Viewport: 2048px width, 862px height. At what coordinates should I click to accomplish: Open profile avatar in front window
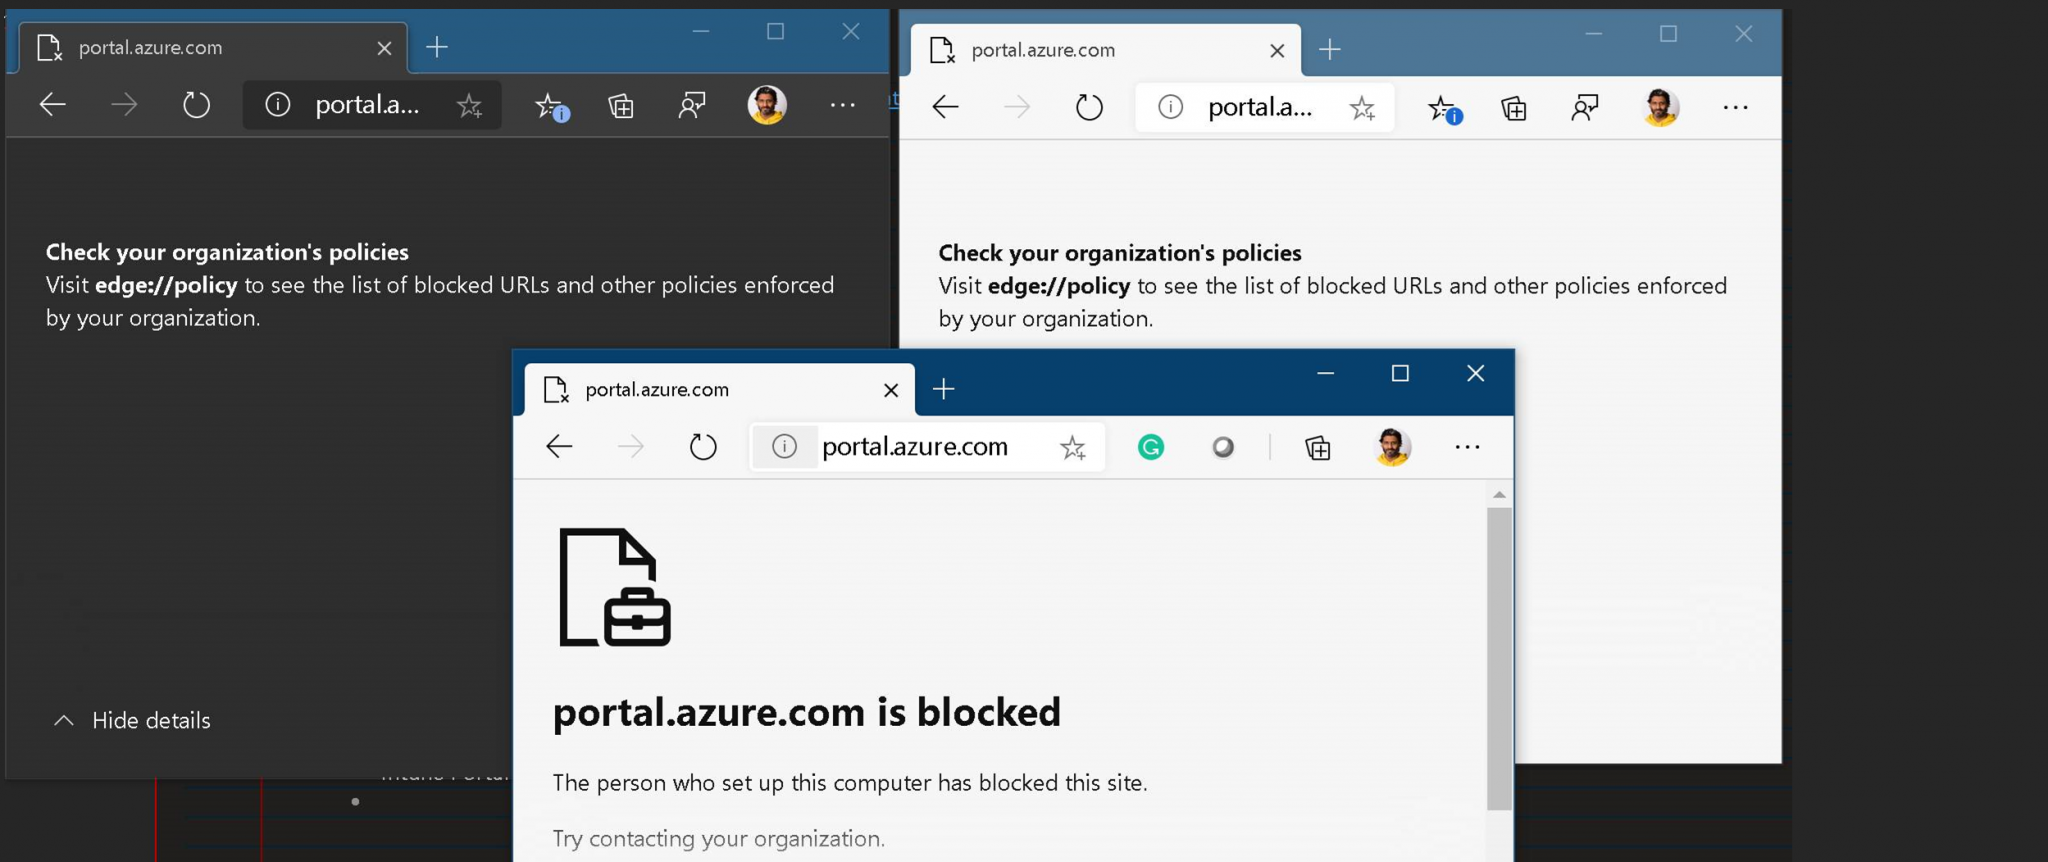1393,446
